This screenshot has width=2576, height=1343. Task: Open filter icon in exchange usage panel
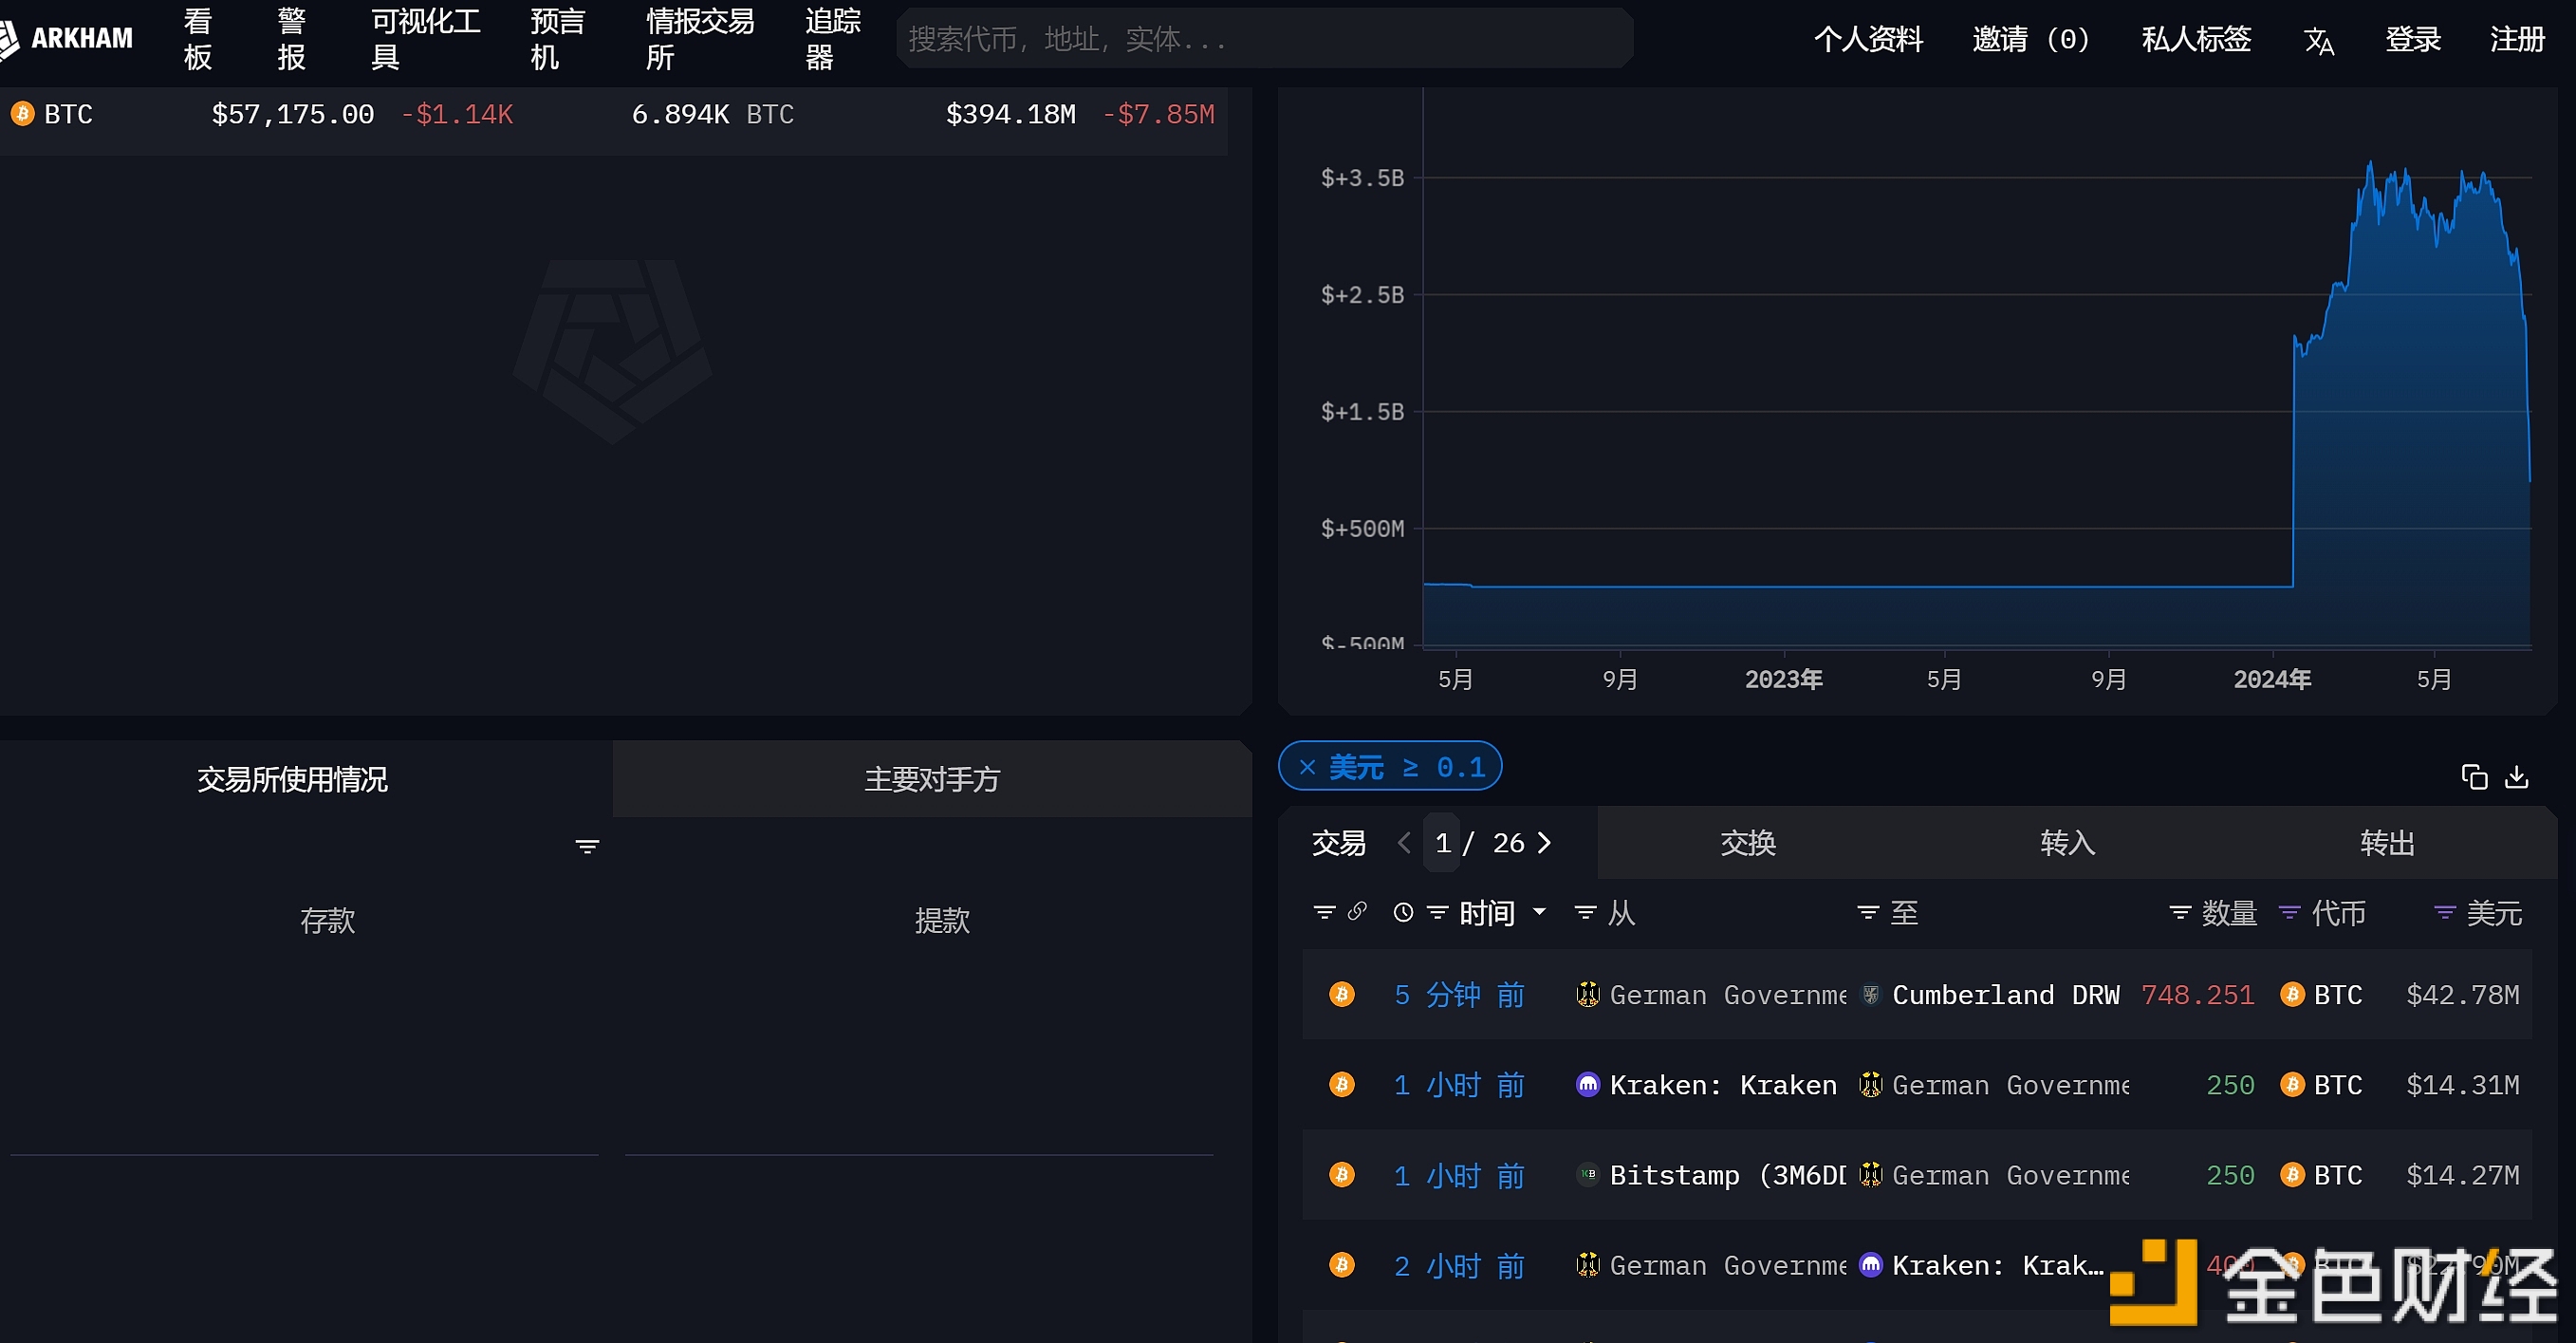point(587,846)
